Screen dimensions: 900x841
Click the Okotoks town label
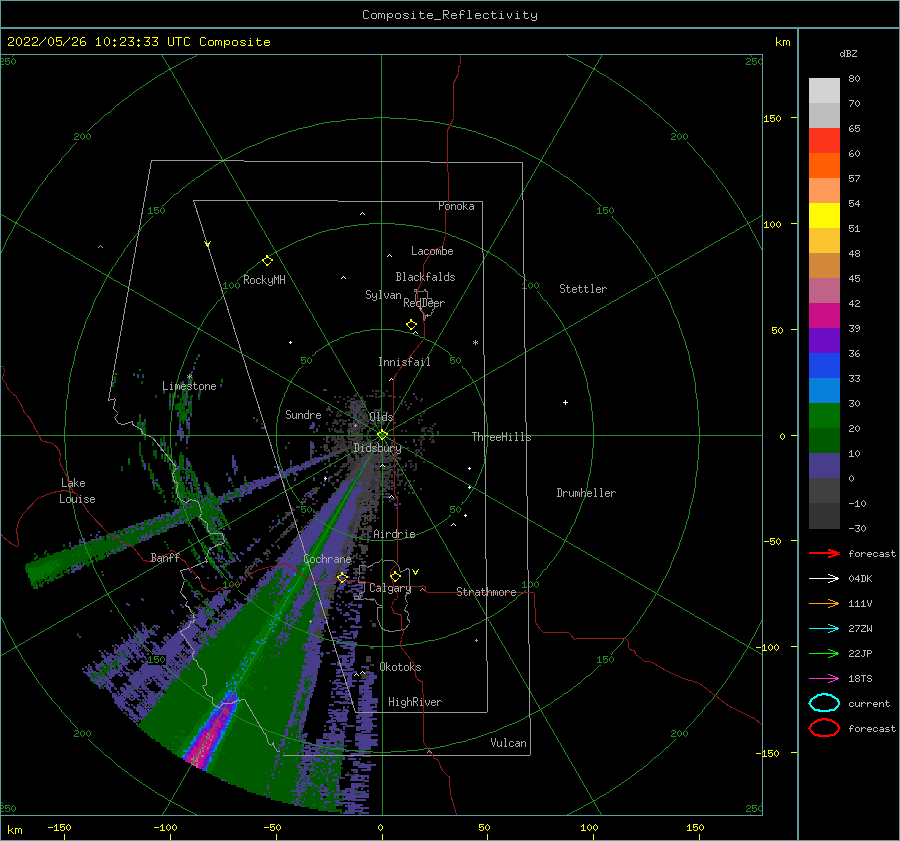400,667
